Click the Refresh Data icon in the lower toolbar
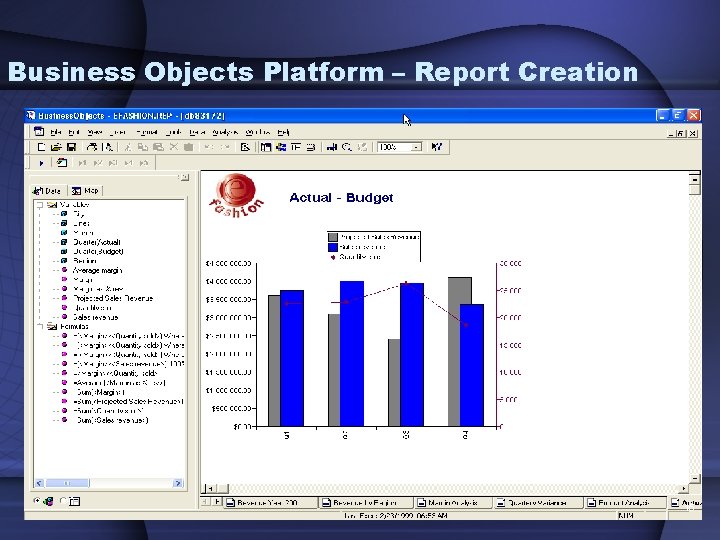The width and height of the screenshot is (720, 540). (62, 163)
